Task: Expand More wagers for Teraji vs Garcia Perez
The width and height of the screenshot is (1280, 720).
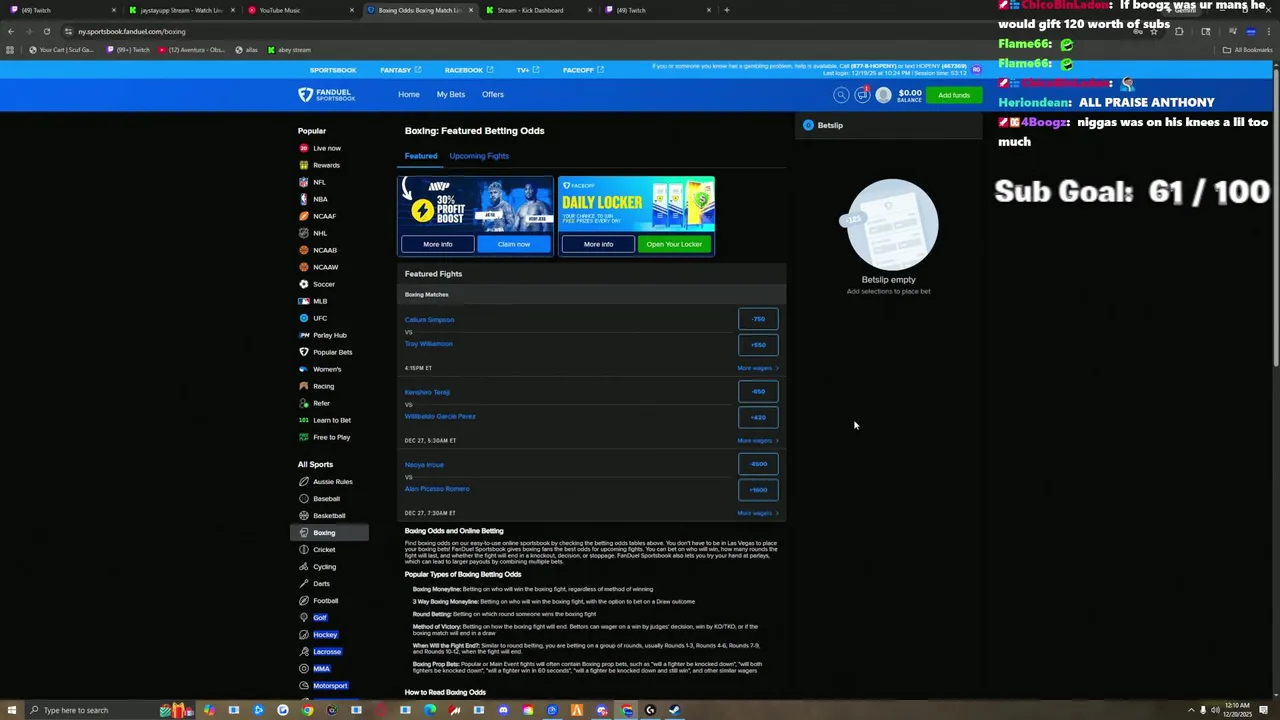Action: [x=757, y=440]
